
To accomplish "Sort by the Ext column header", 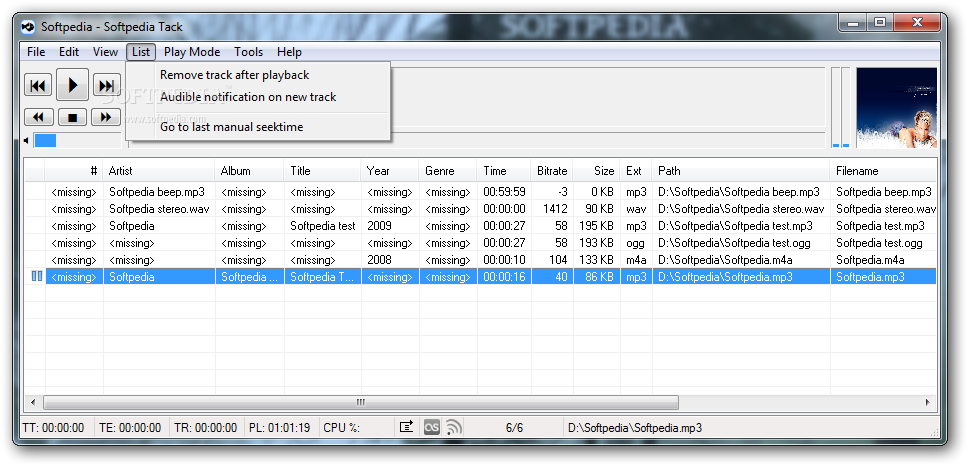I will [x=636, y=171].
